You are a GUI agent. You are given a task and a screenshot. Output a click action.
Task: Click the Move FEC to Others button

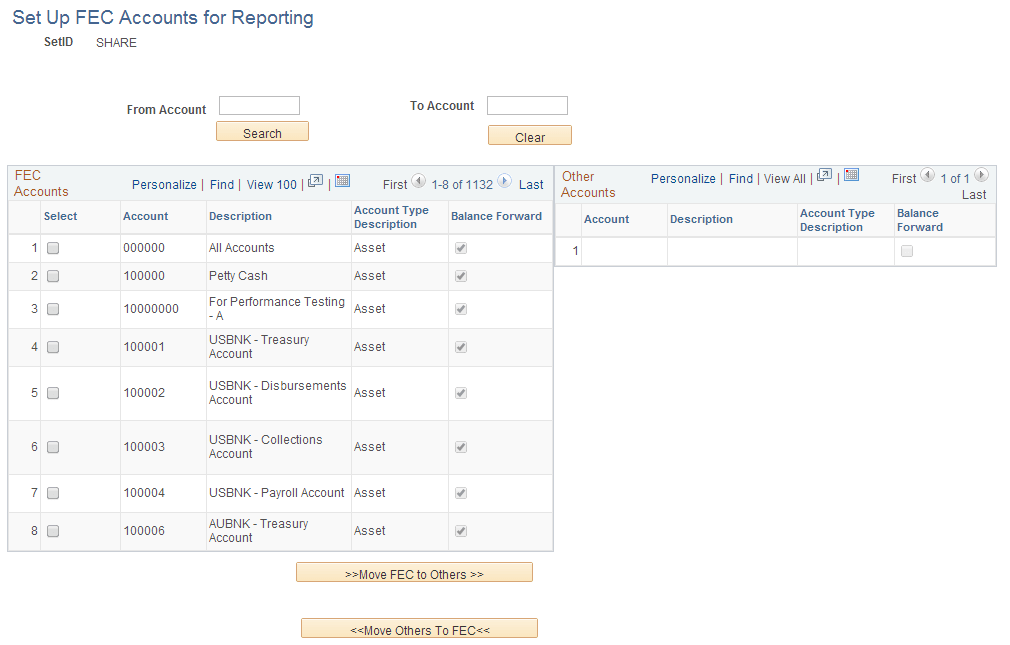tap(413, 571)
